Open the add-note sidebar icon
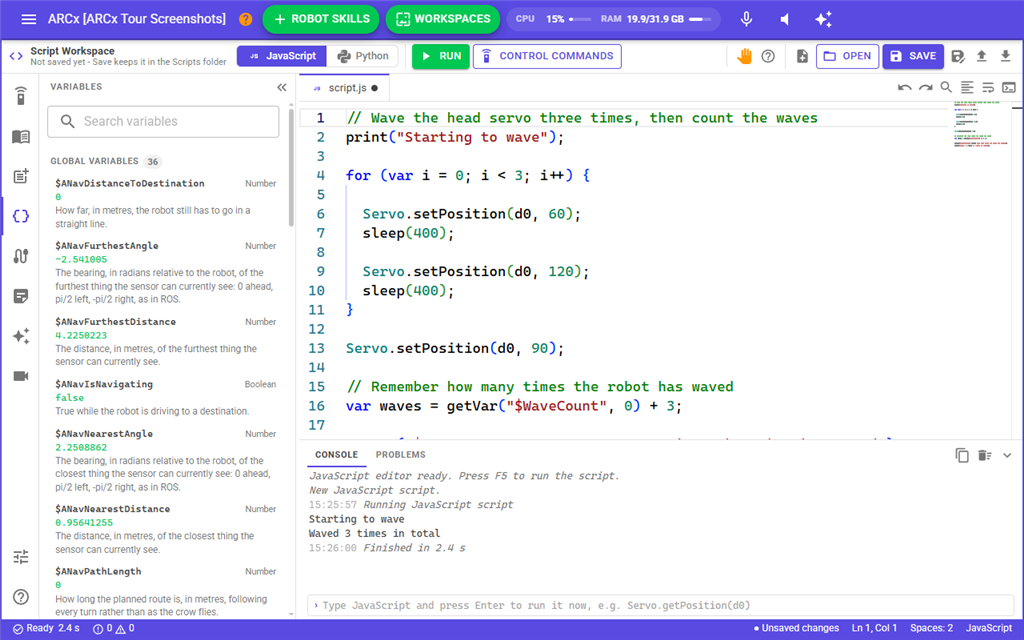Image resolution: width=1024 pixels, height=640 pixels. point(21,176)
